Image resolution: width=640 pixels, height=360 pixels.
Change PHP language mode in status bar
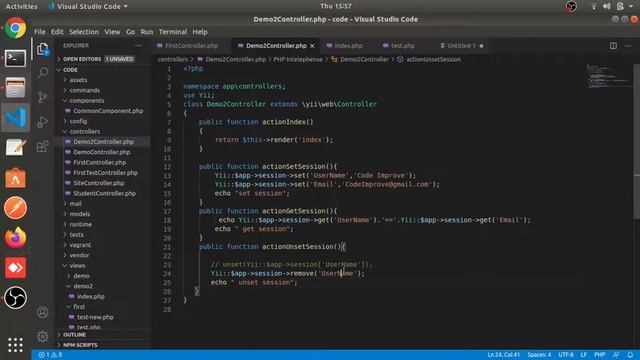coord(599,355)
